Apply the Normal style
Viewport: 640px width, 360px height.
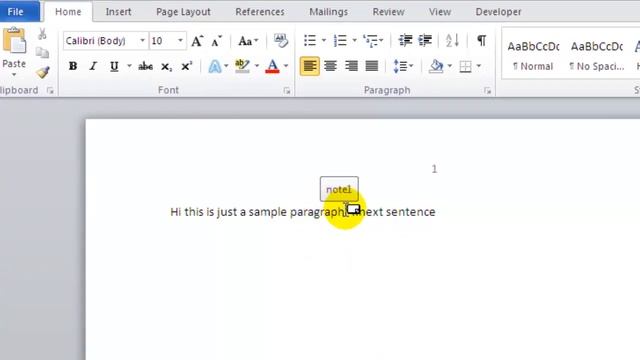point(533,56)
